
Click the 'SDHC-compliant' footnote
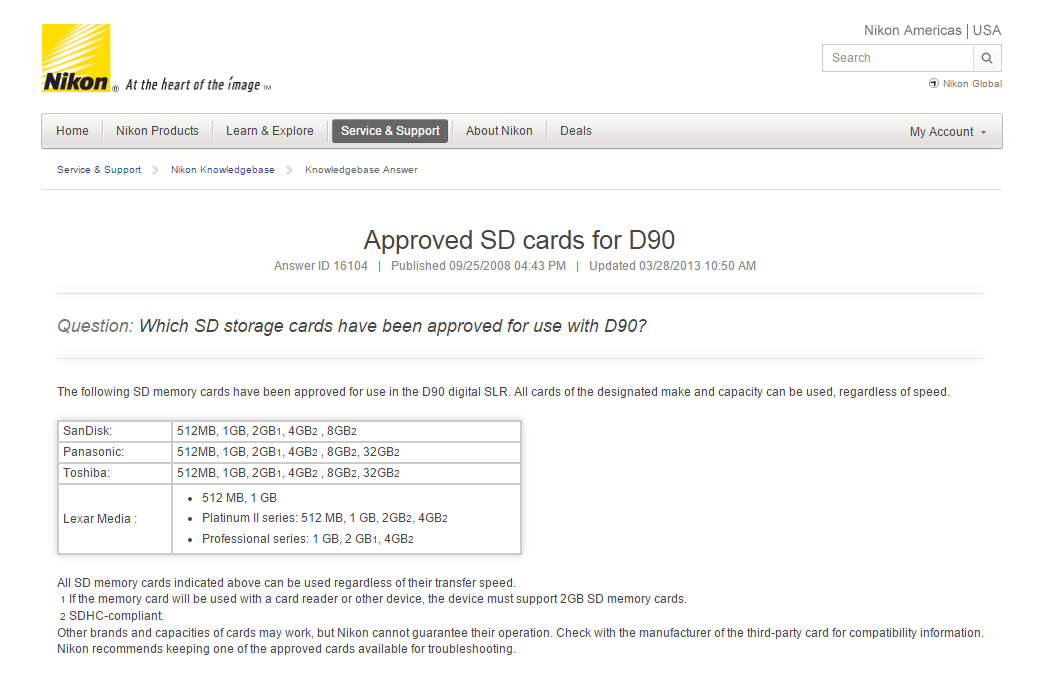pos(111,616)
